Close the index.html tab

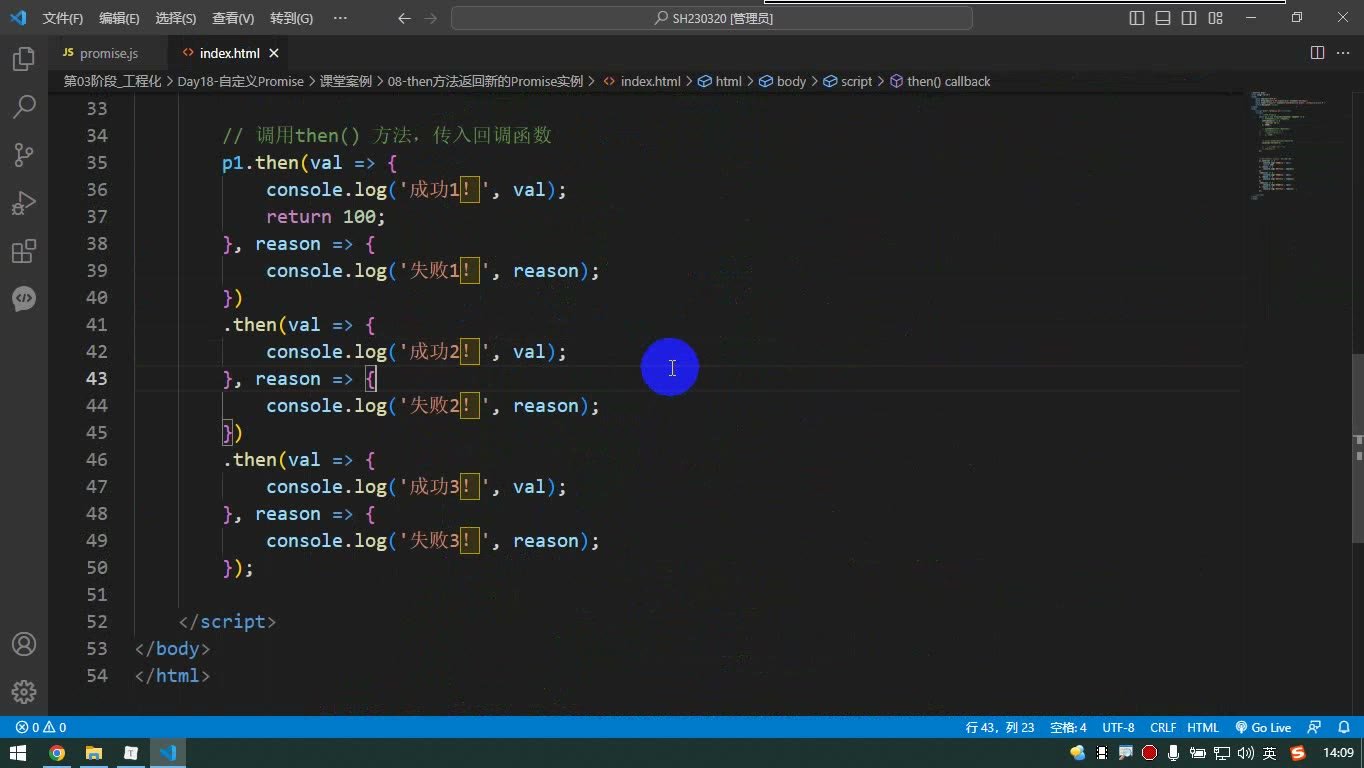[274, 53]
